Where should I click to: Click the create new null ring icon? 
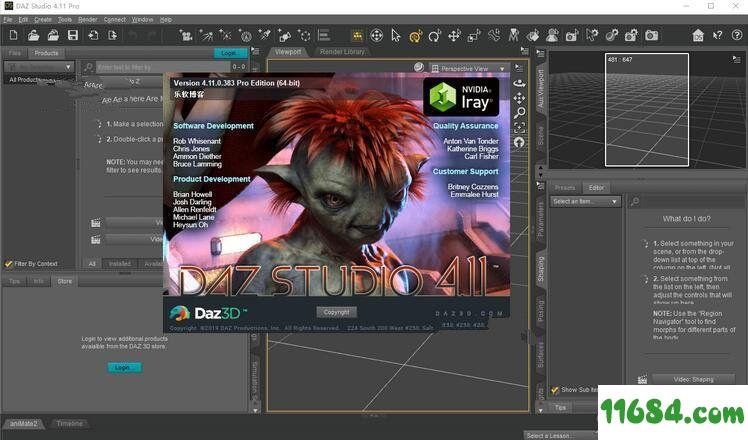(304, 36)
